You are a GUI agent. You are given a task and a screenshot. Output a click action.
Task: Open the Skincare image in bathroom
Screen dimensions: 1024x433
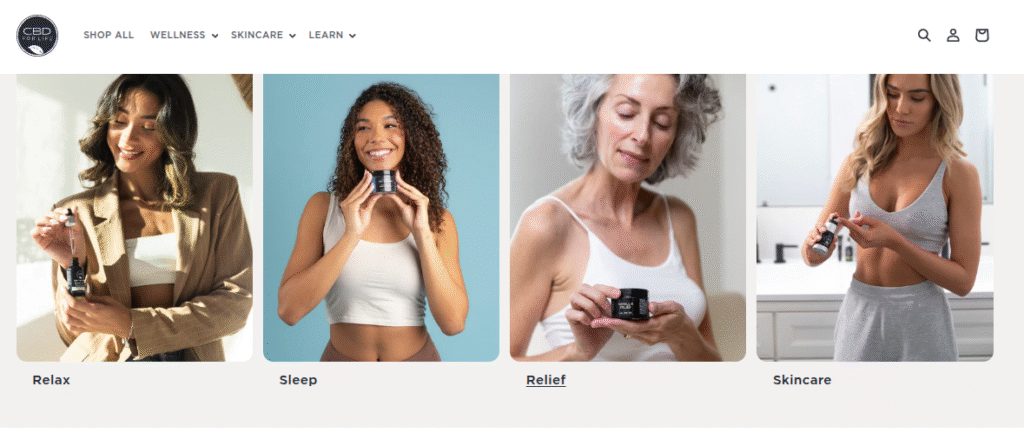[874, 217]
